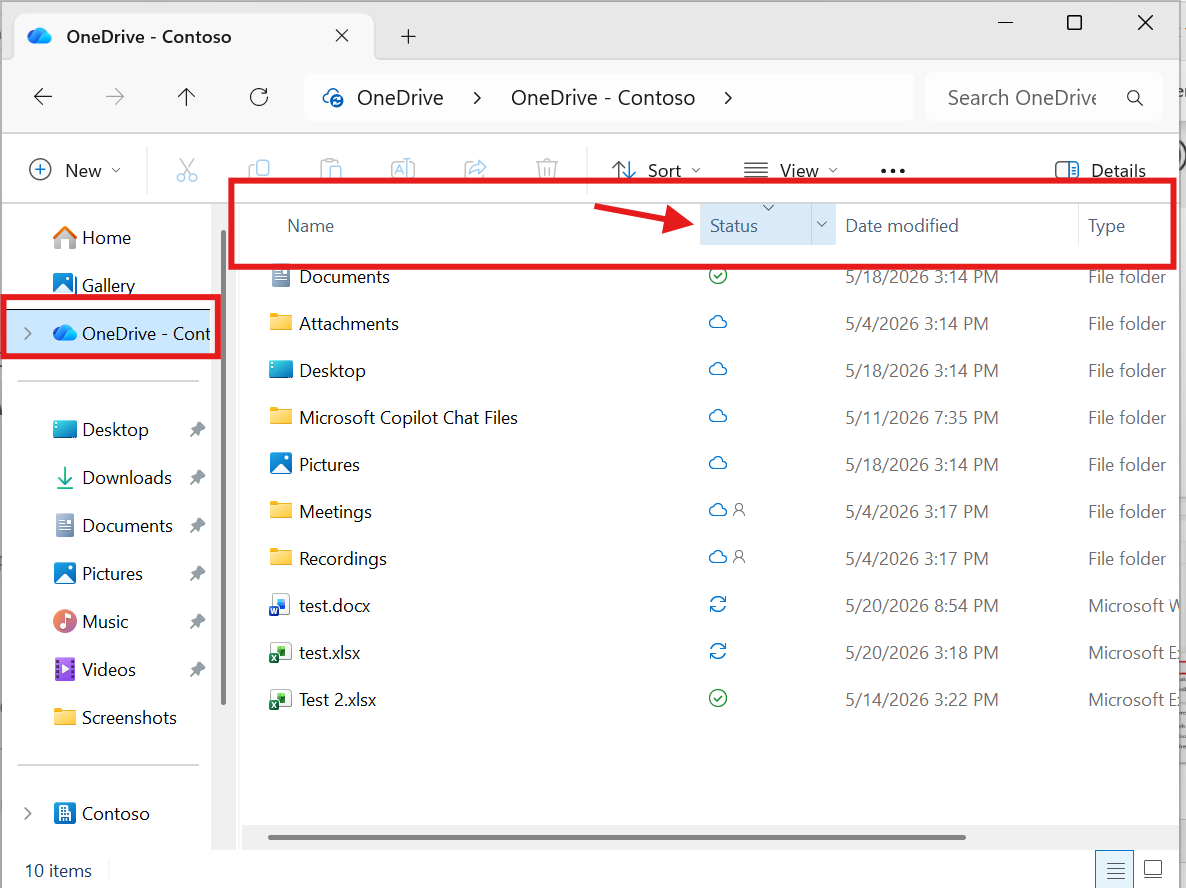Click the Paste clipboard icon

point(331,169)
